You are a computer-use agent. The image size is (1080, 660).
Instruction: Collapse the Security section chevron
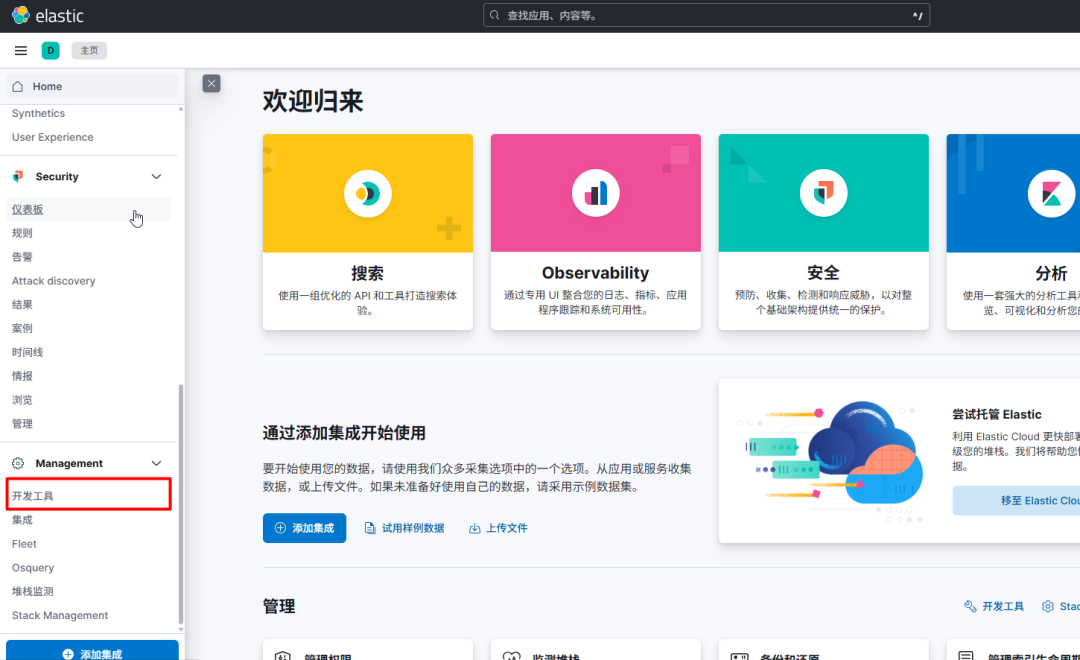tap(156, 176)
